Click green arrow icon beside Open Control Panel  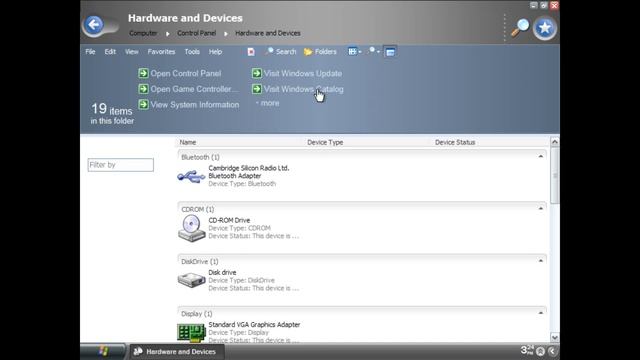click(143, 73)
